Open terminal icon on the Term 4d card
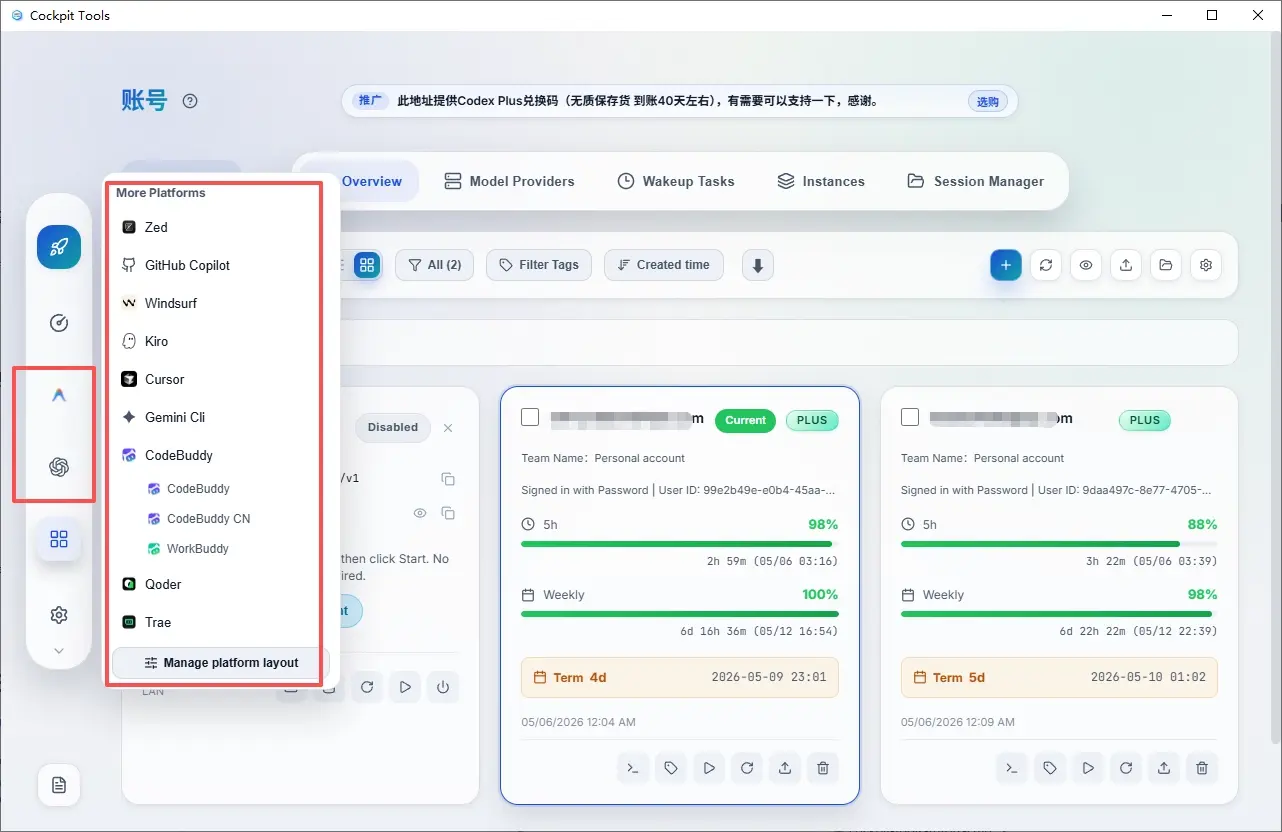This screenshot has width=1282, height=832. tap(633, 768)
